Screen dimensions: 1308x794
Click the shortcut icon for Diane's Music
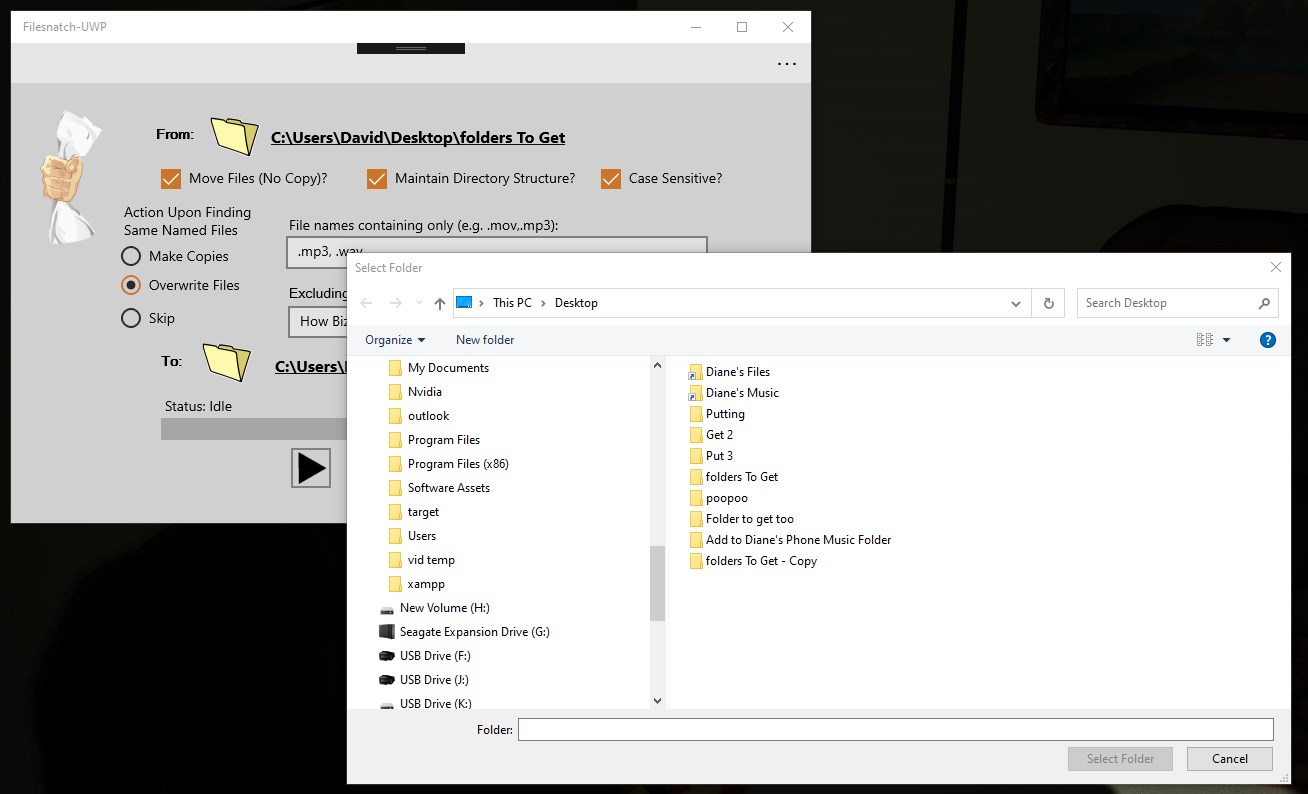tap(696, 393)
